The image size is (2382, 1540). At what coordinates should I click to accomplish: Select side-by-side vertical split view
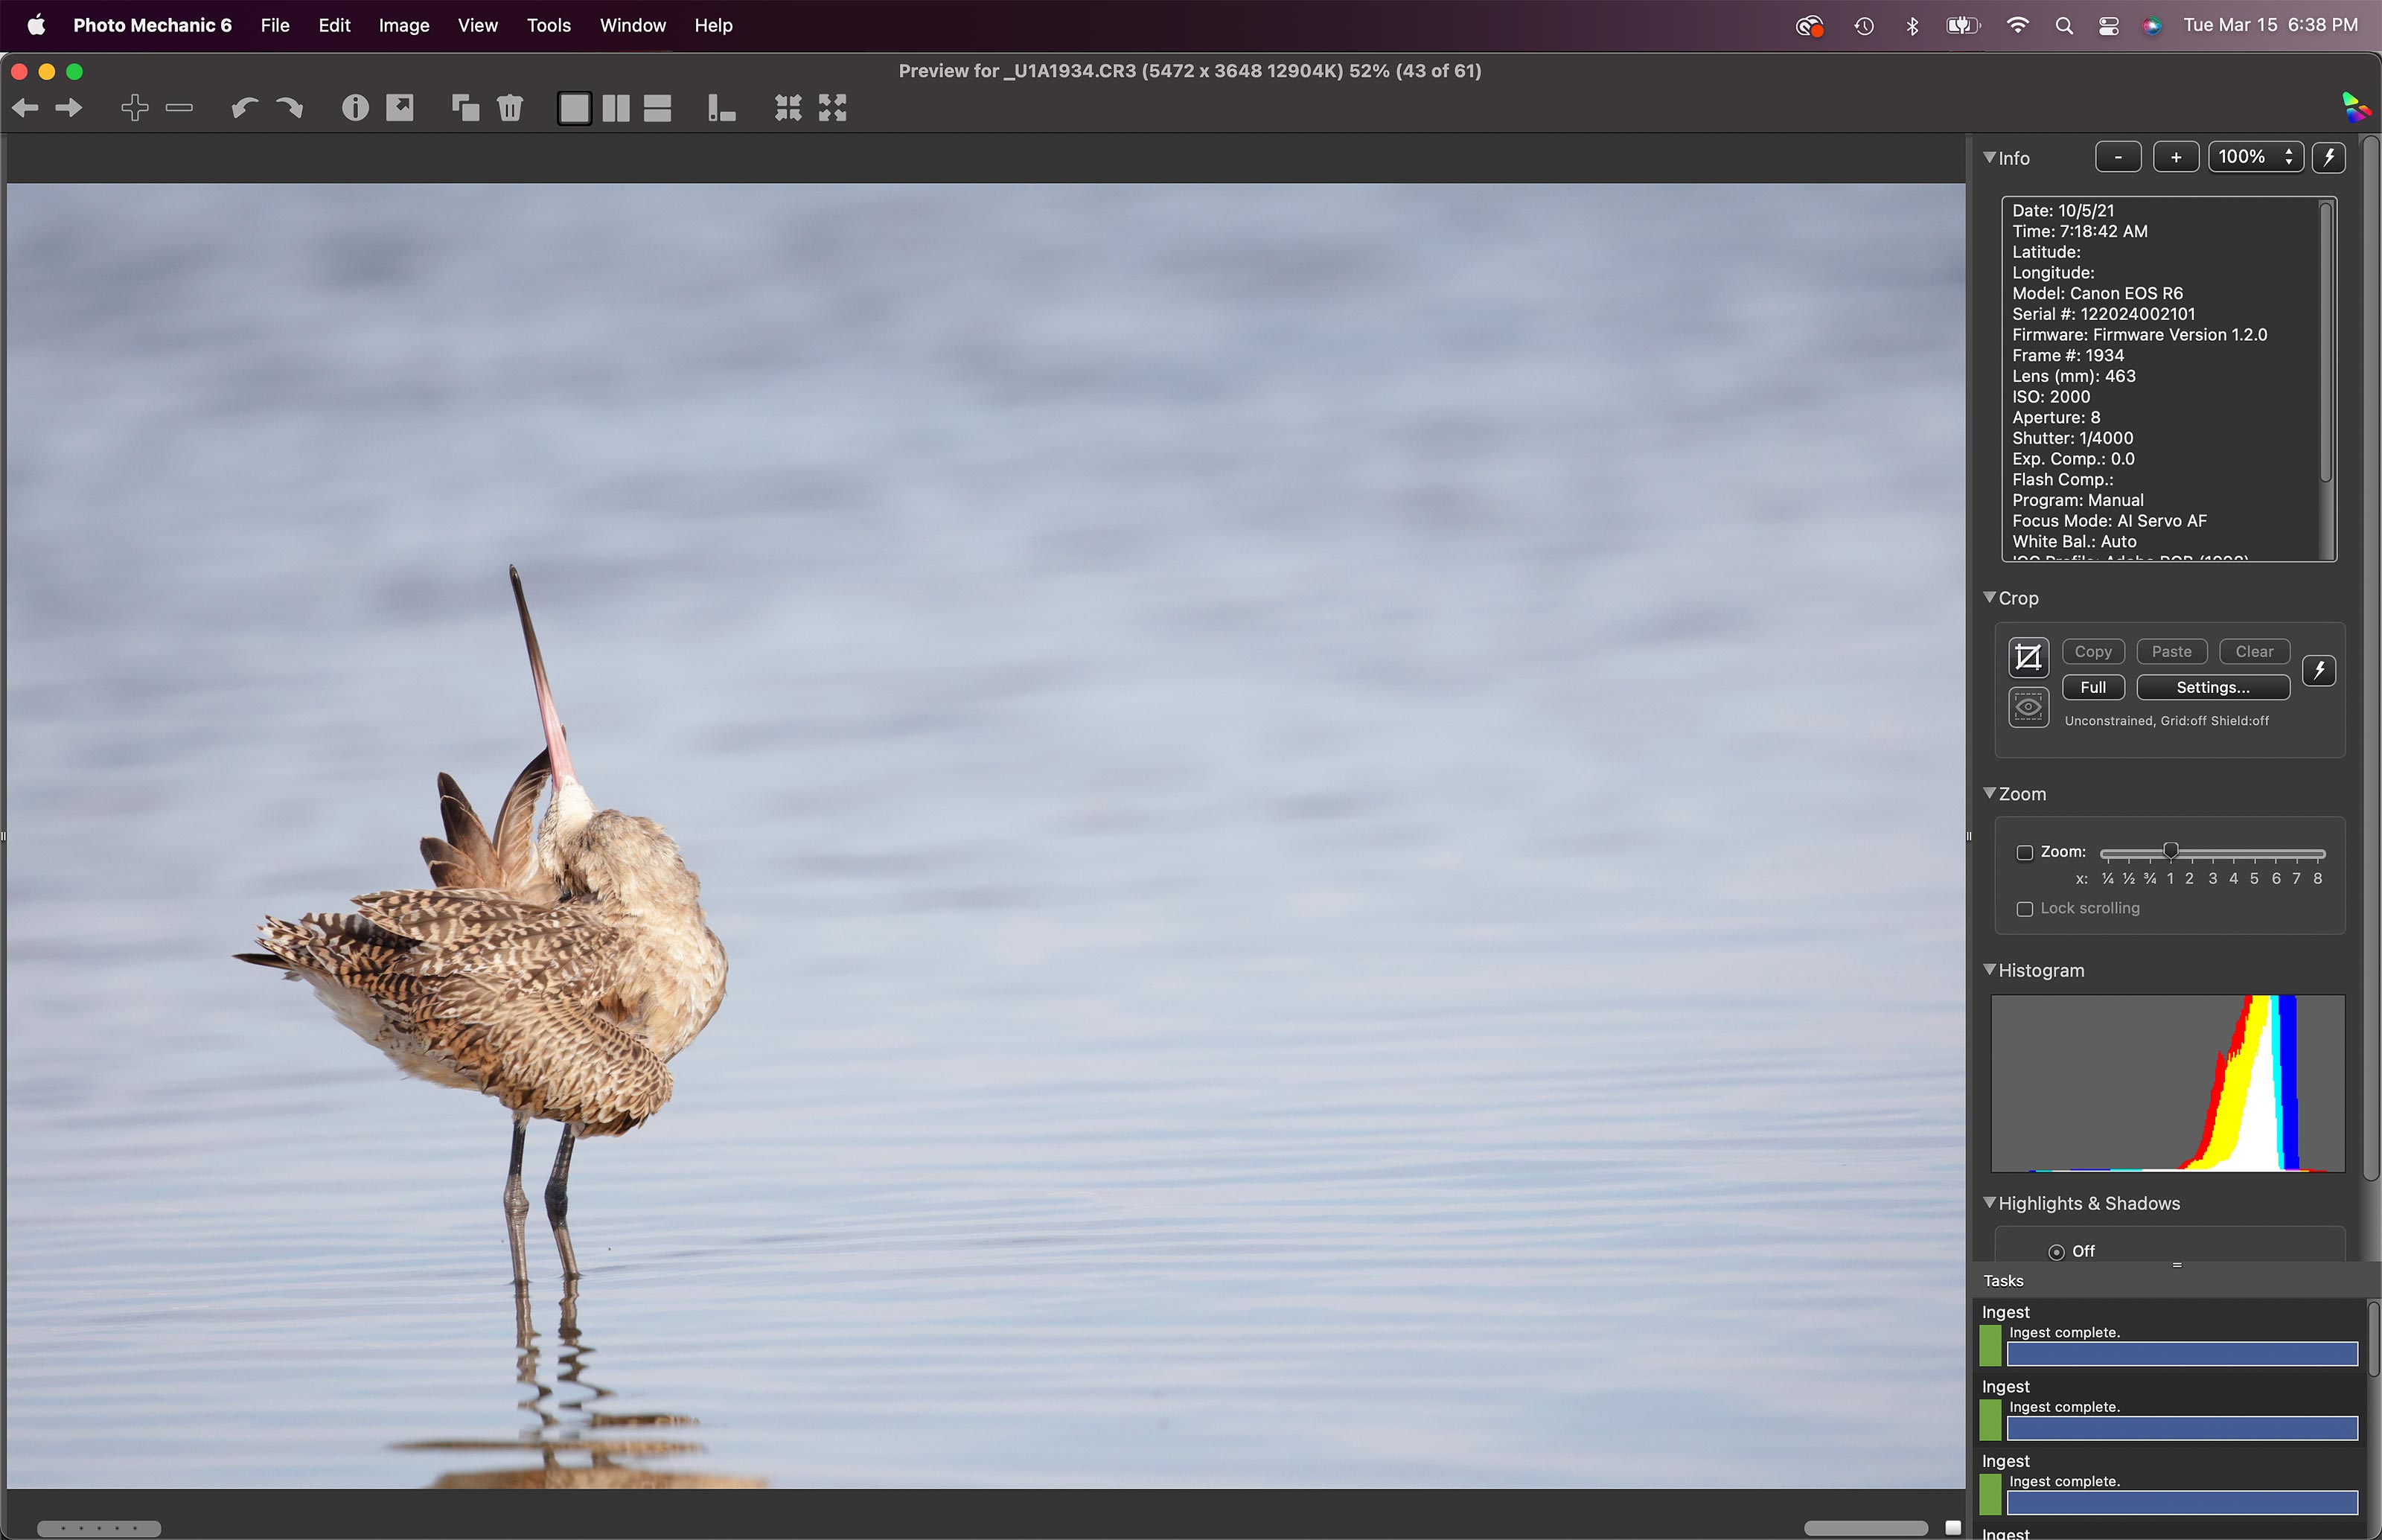pos(616,108)
